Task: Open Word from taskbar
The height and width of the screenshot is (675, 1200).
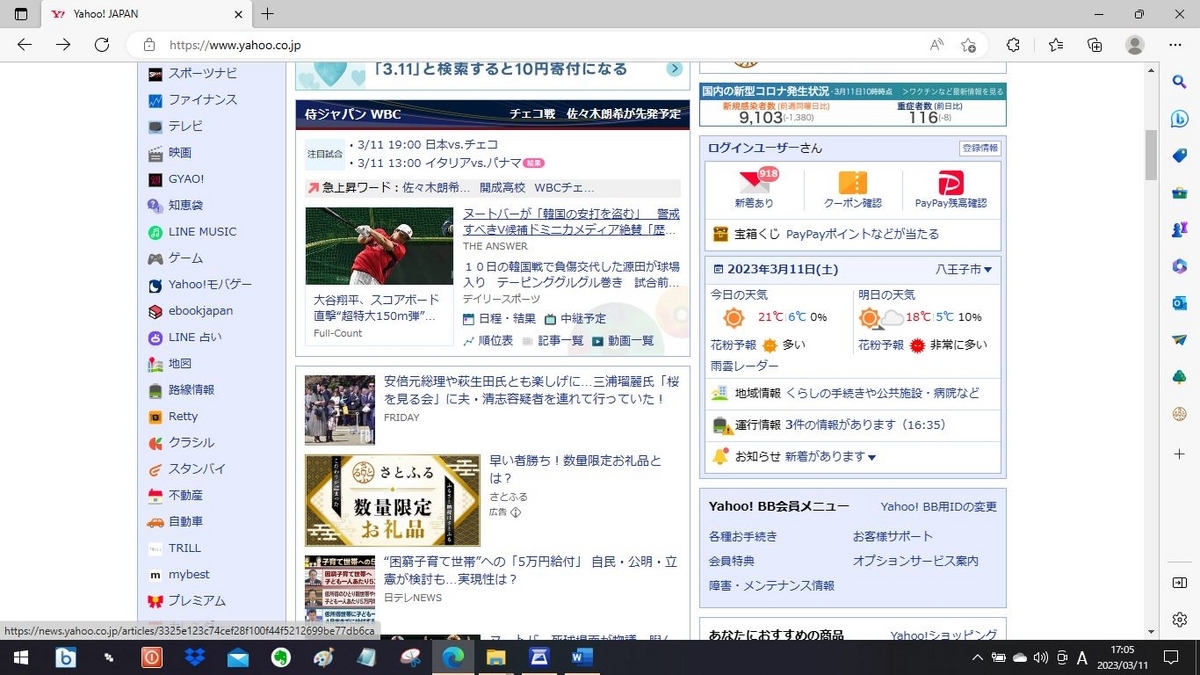Action: tap(581, 658)
